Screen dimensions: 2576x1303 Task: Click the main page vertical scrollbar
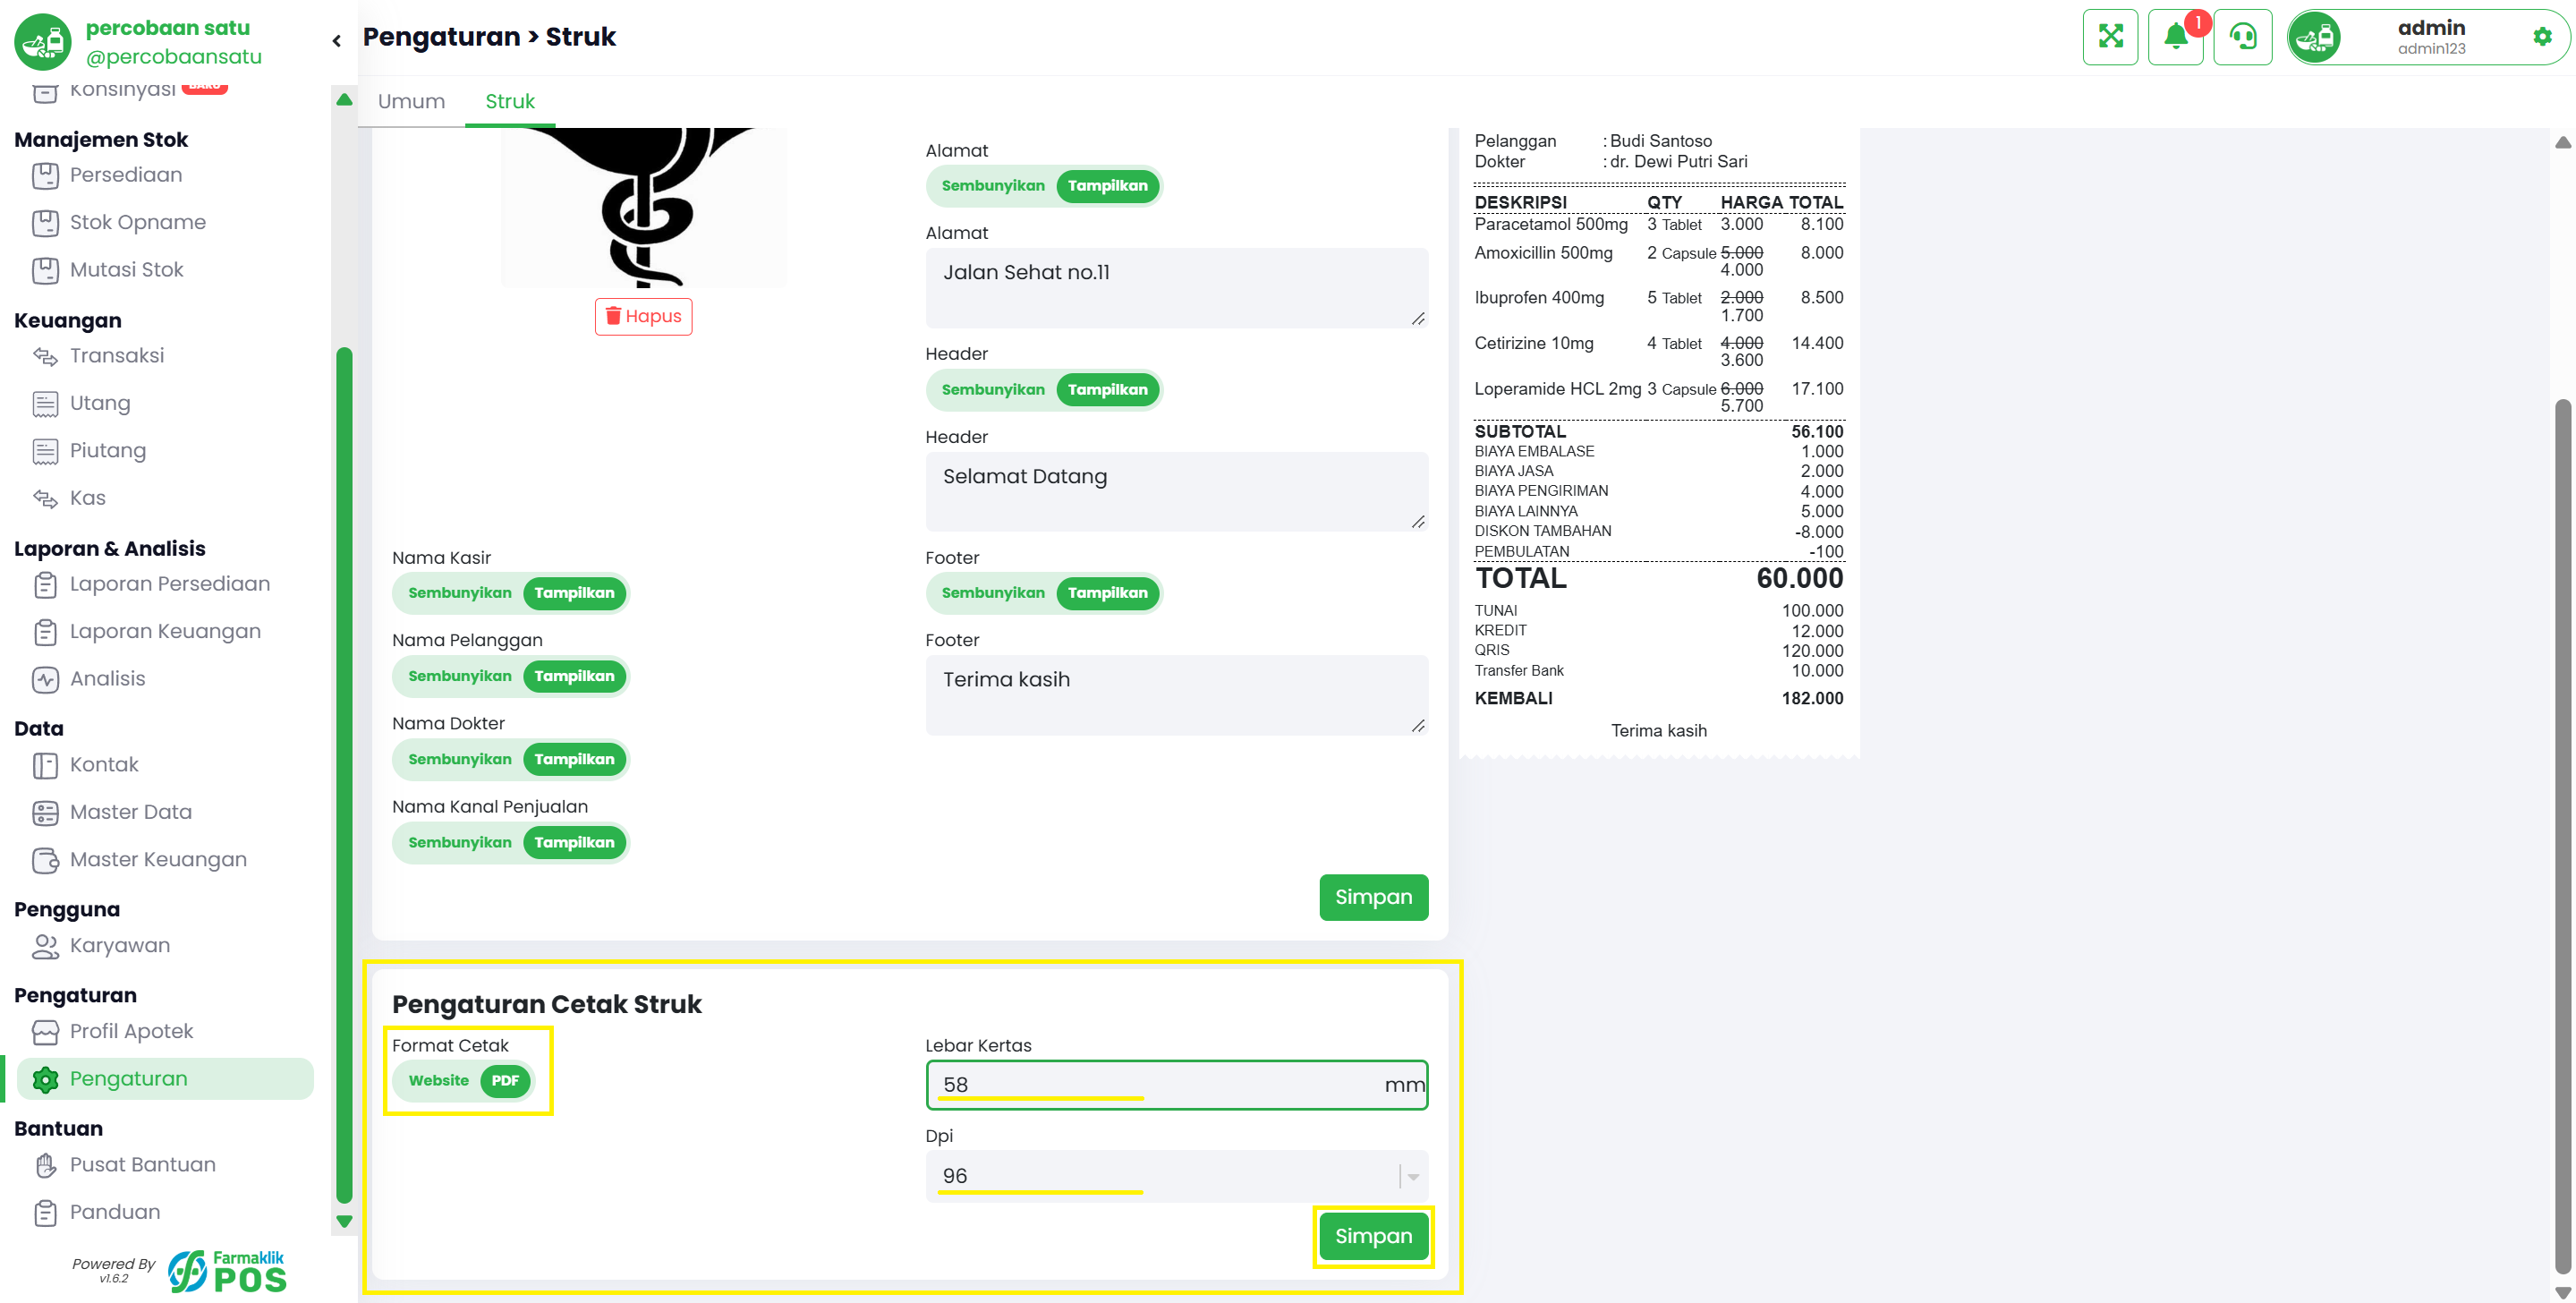(2562, 838)
